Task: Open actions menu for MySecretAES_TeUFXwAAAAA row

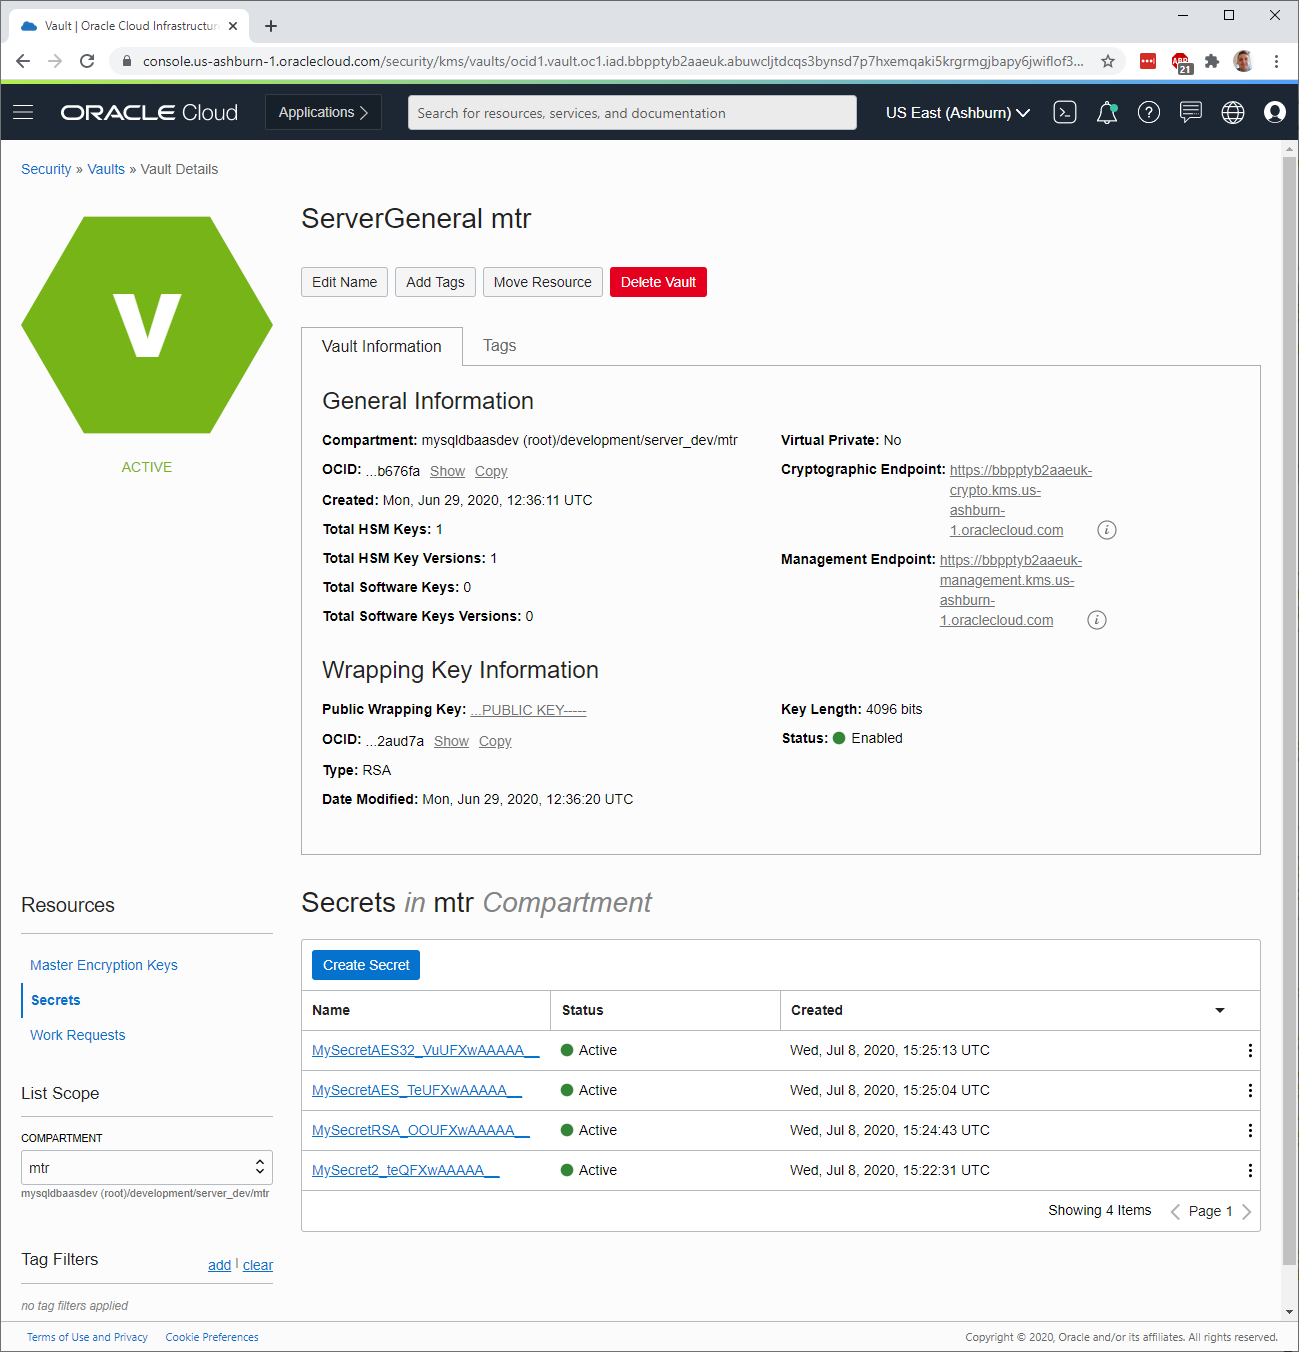Action: coord(1250,1090)
